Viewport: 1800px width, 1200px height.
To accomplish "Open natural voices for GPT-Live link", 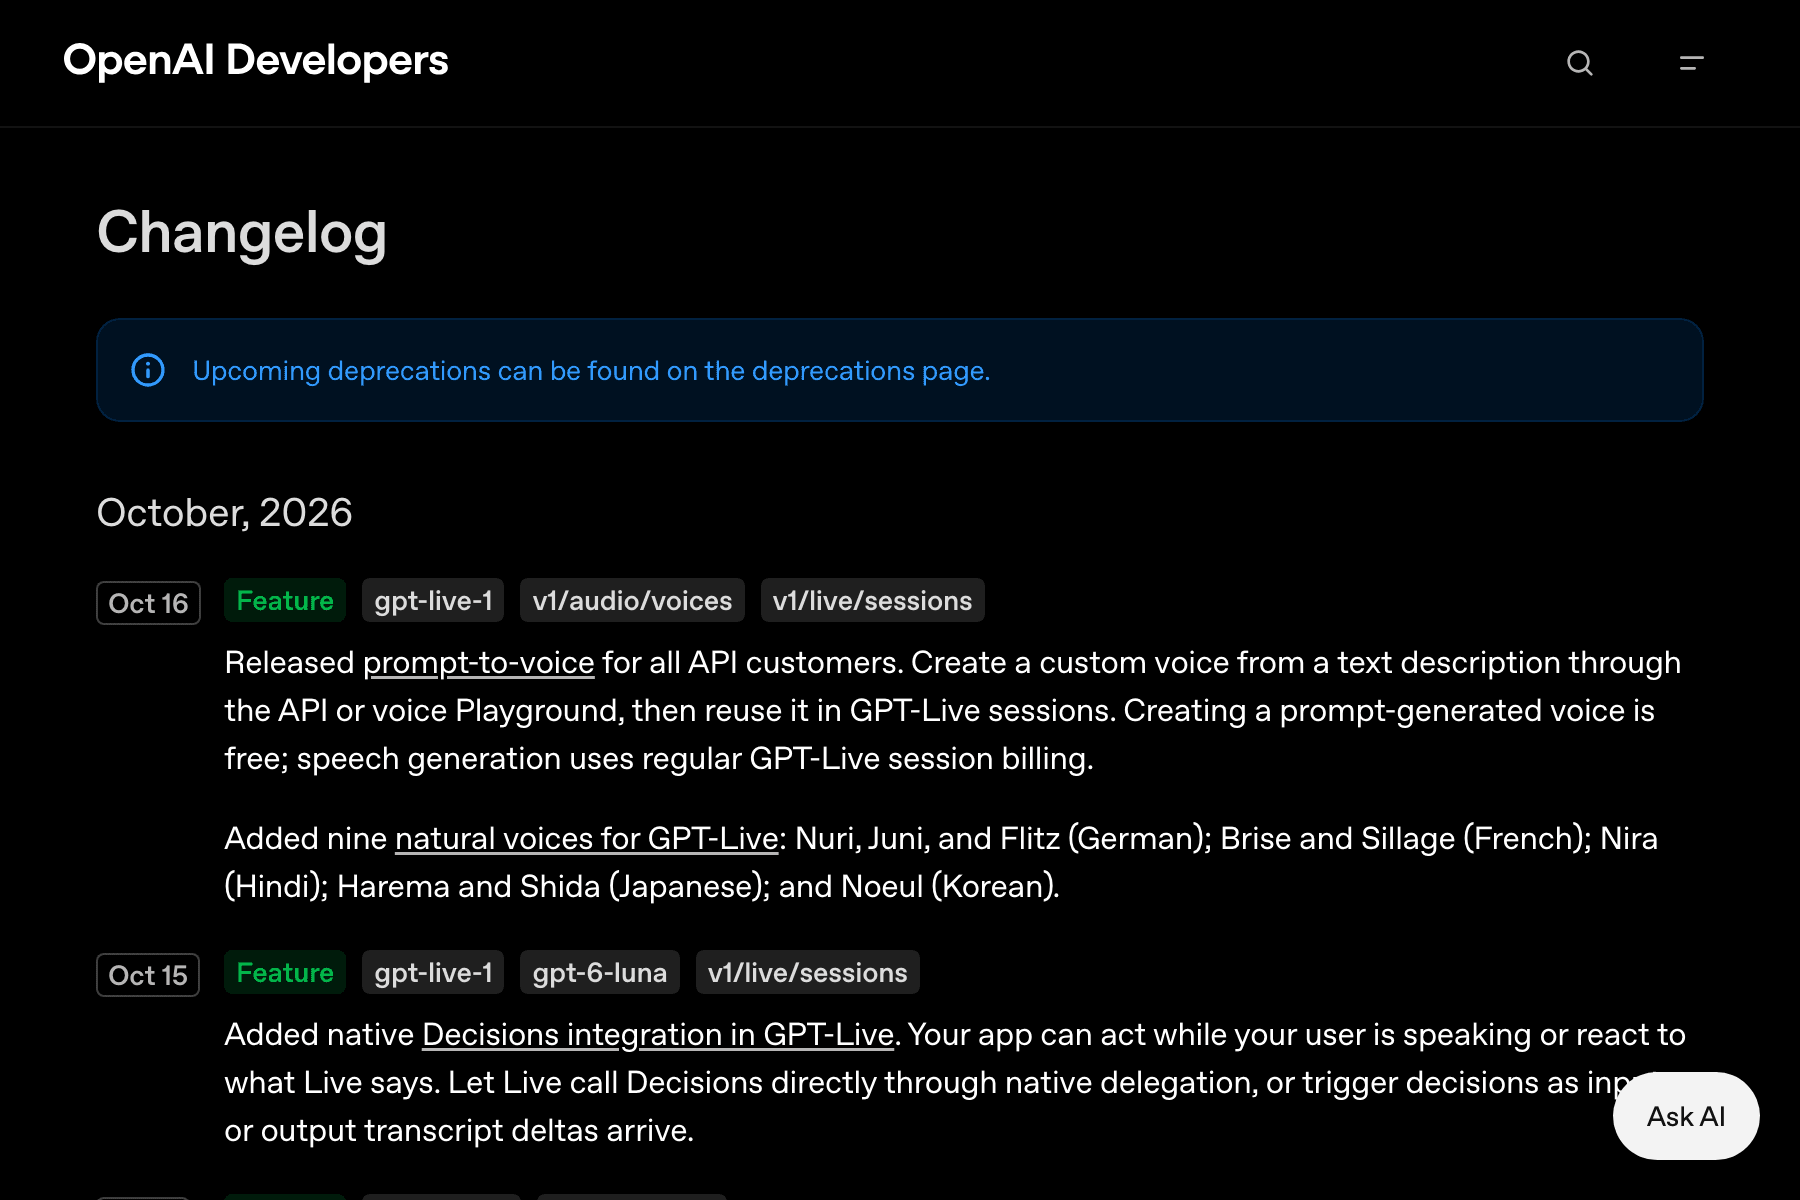I will point(587,838).
